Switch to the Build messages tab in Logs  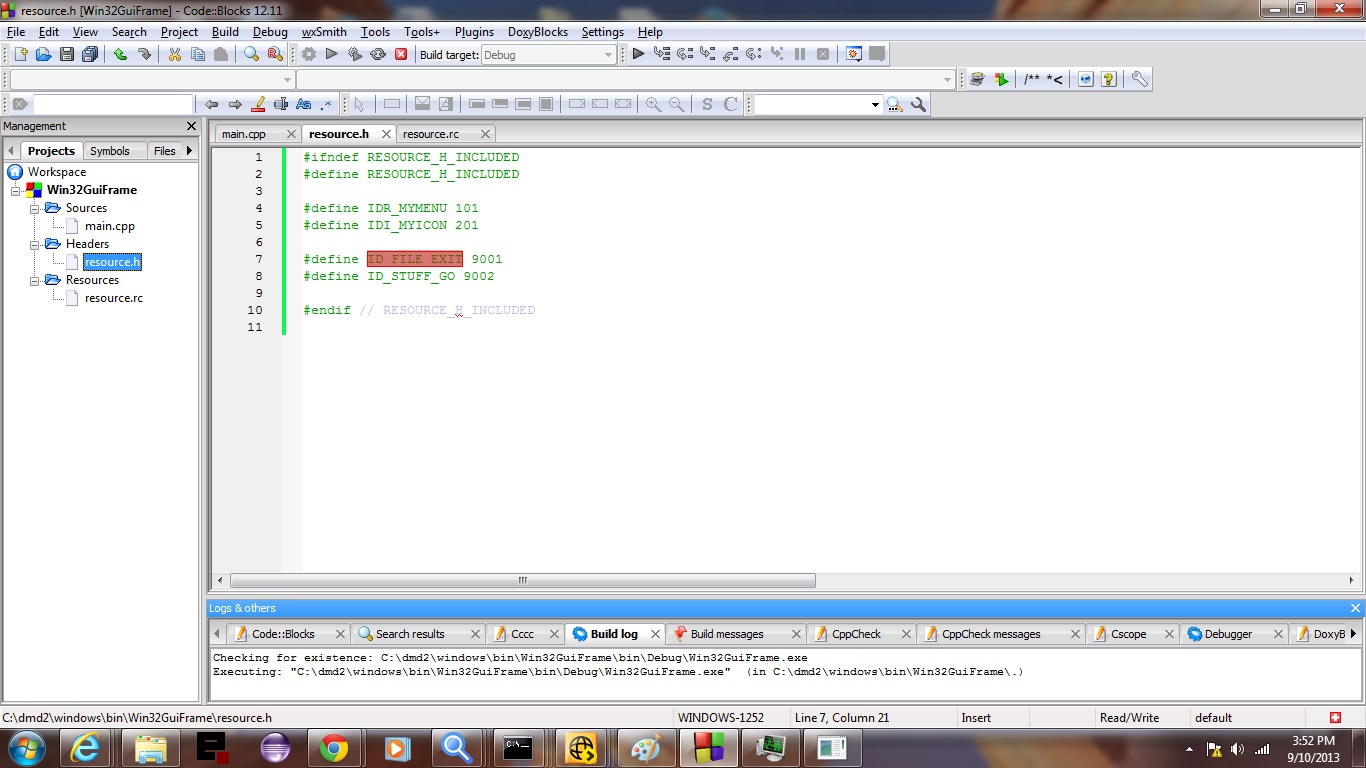pos(728,633)
